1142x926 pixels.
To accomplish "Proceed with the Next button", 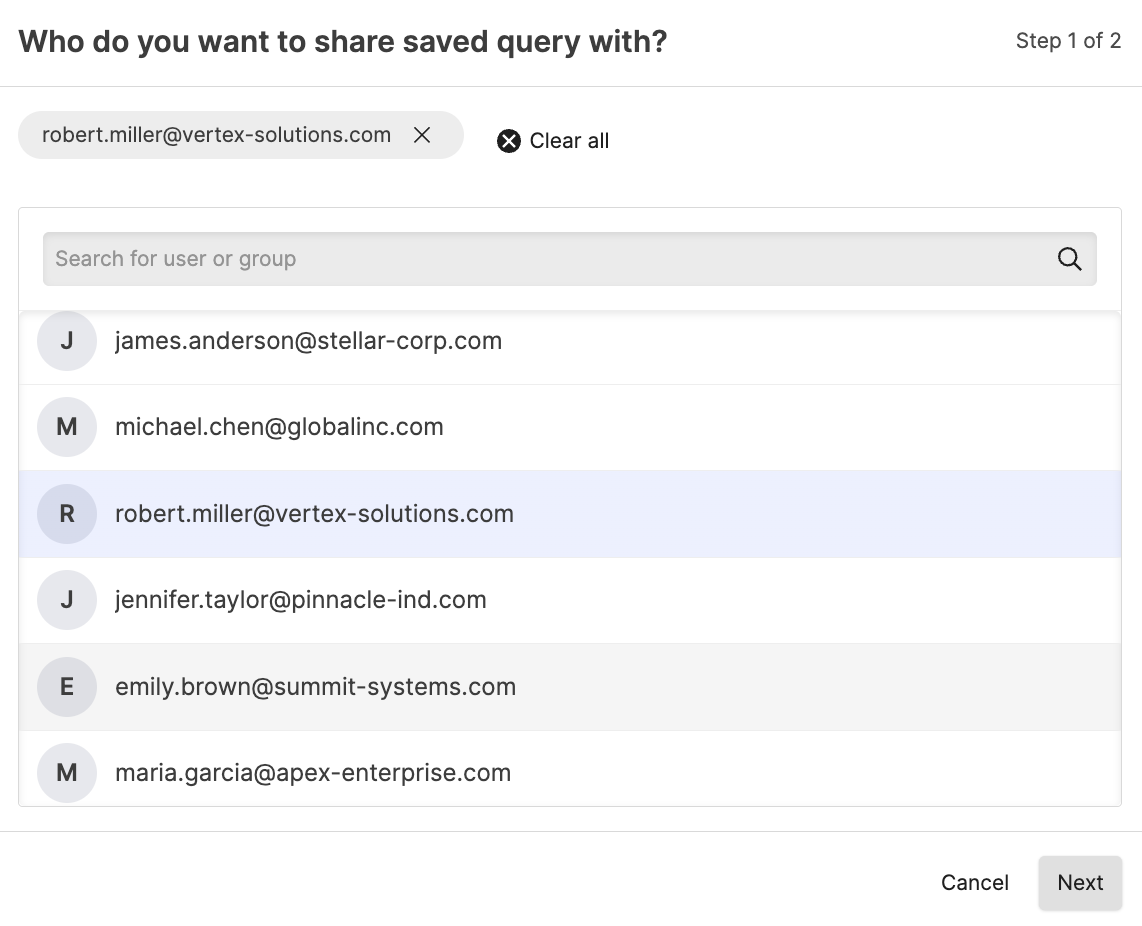I will pyautogui.click(x=1080, y=883).
